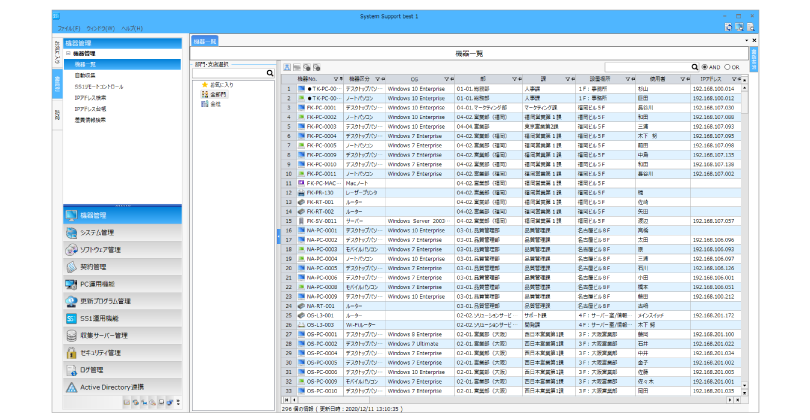Click the FK-SV-0011 server row
This screenshot has width=810, height=420.
click(x=511, y=221)
